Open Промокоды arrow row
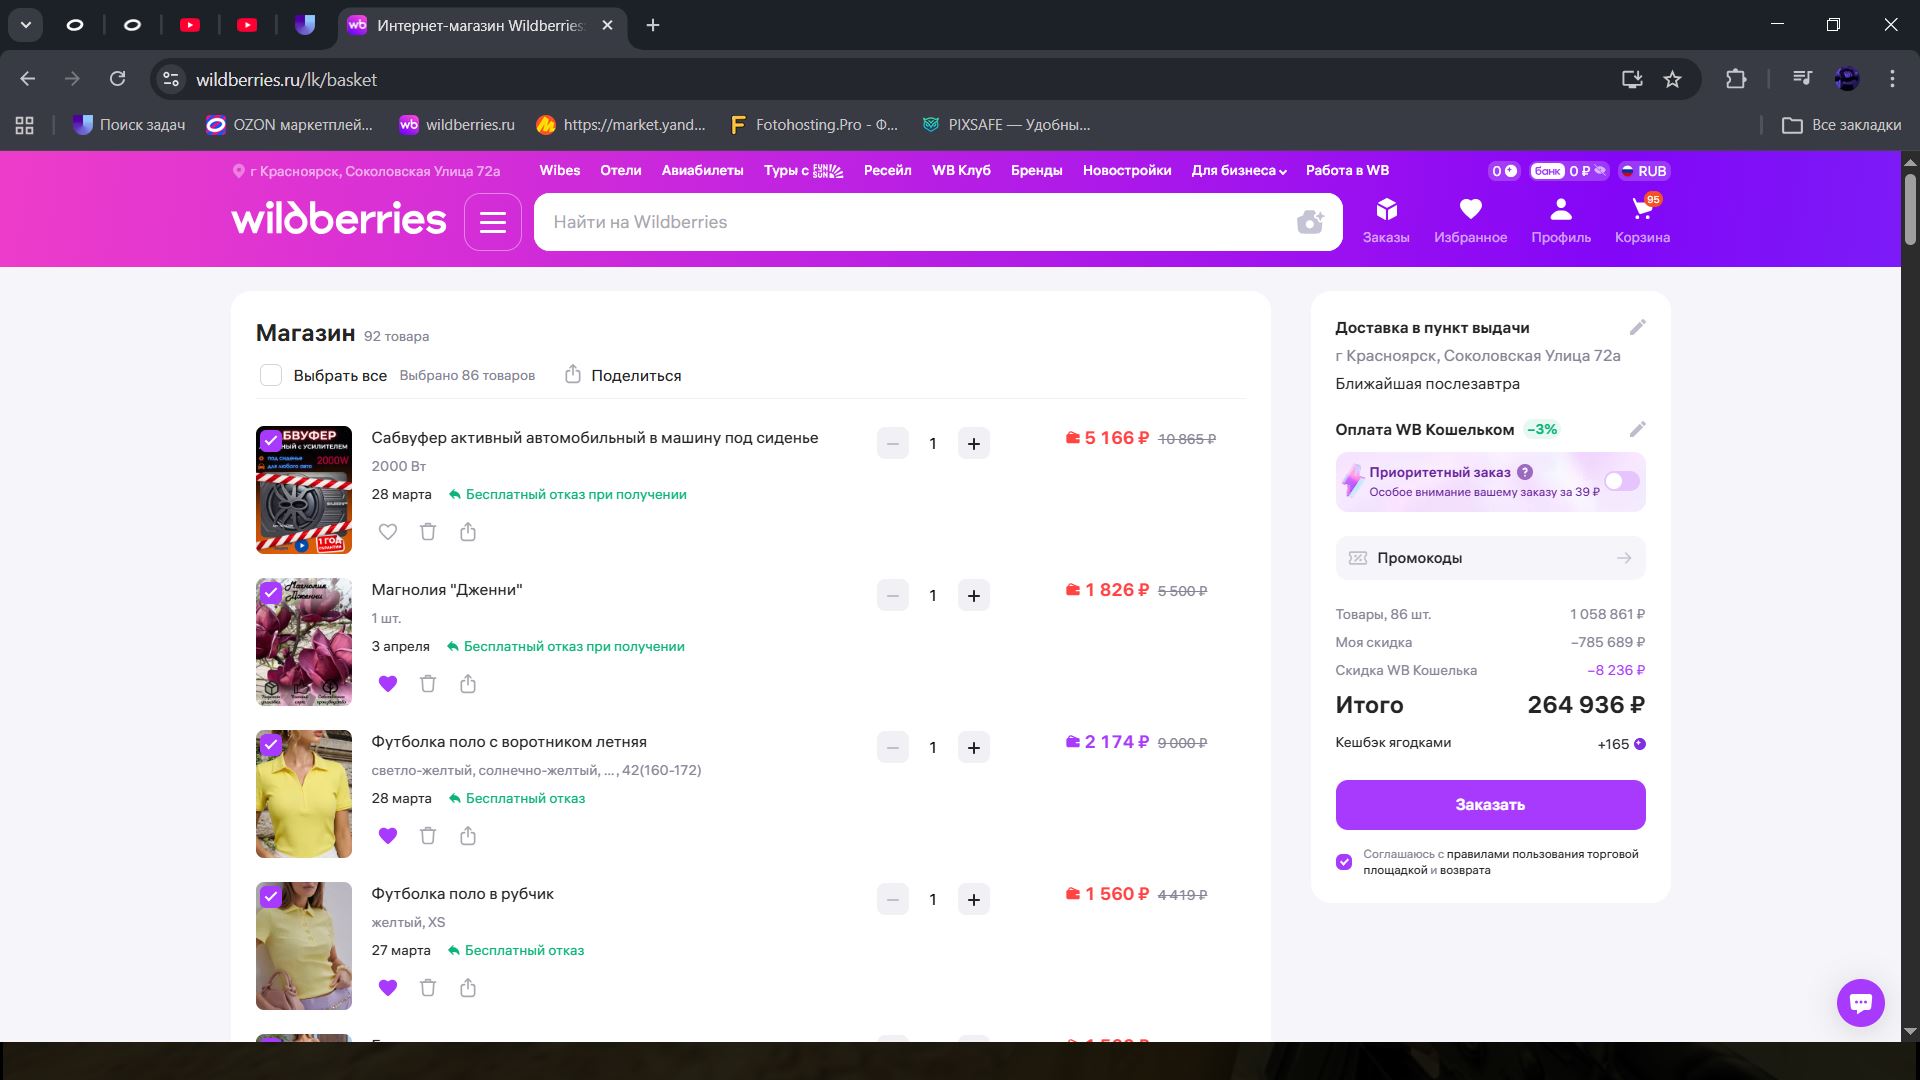 1490,558
